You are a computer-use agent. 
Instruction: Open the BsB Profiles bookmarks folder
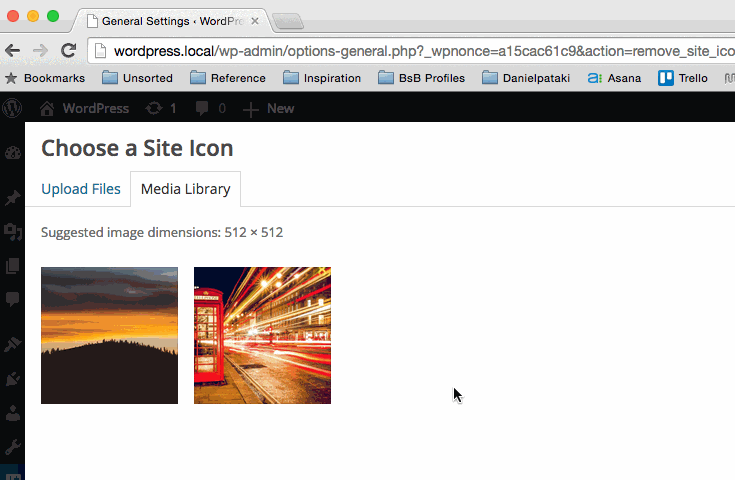[x=421, y=78]
